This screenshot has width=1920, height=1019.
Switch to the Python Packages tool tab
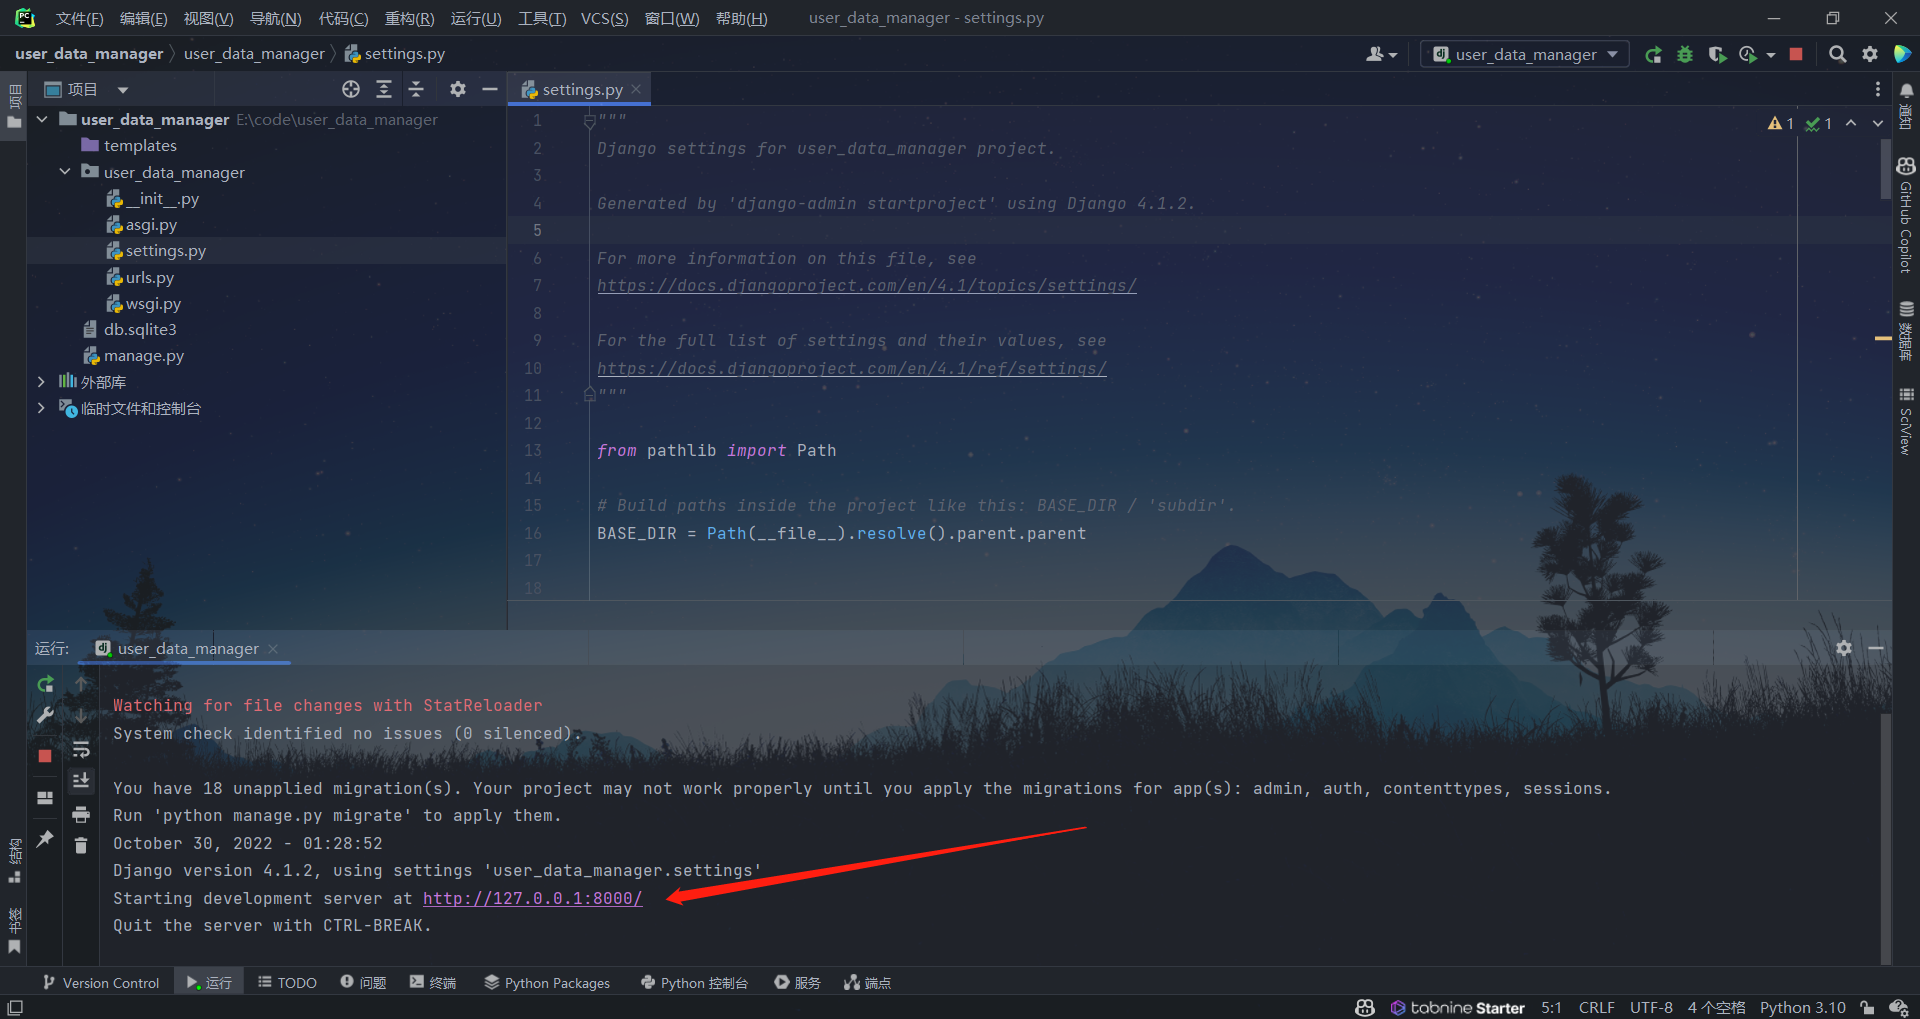547,983
